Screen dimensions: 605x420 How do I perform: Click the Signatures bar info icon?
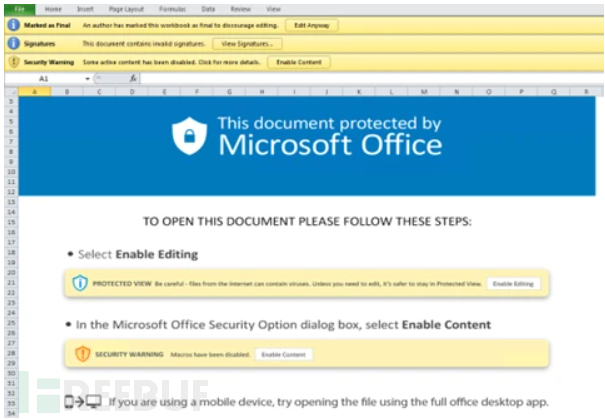point(13,43)
